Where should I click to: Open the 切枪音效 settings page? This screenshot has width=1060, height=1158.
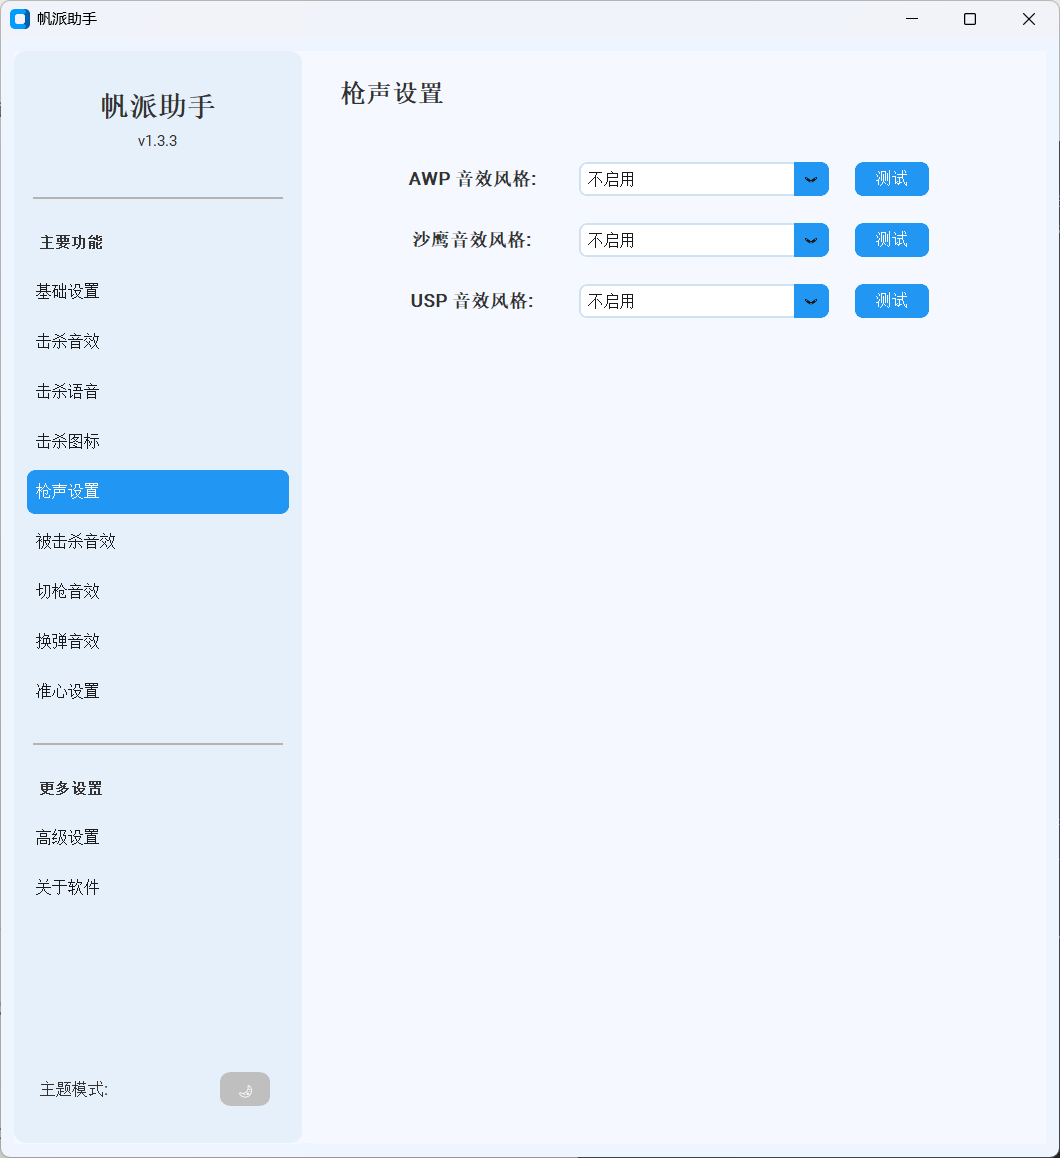(x=67, y=591)
